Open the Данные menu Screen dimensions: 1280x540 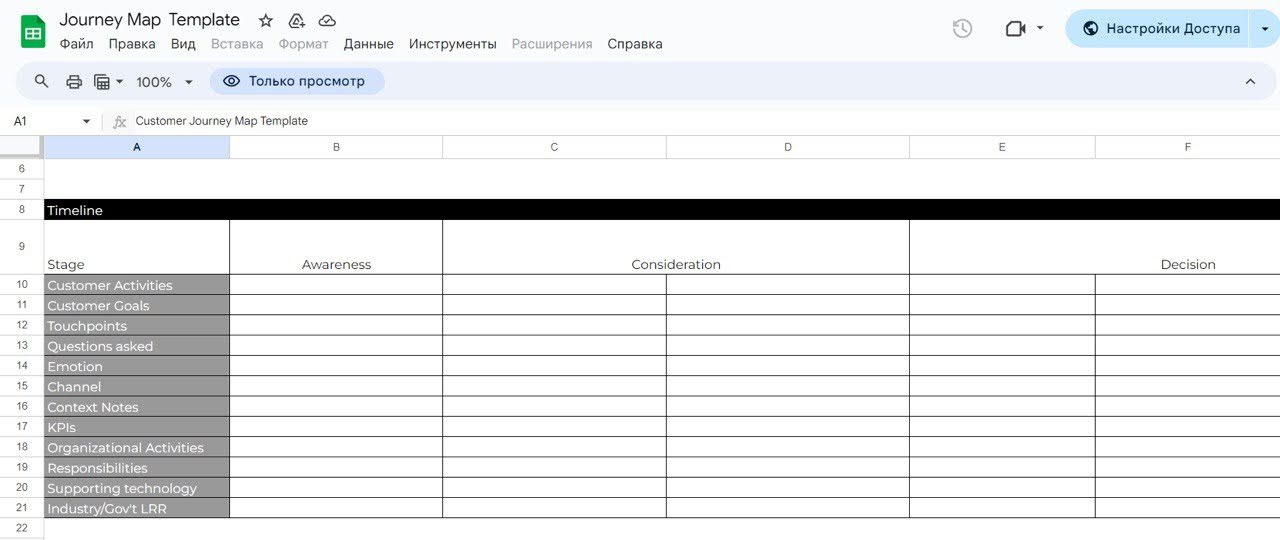[369, 44]
